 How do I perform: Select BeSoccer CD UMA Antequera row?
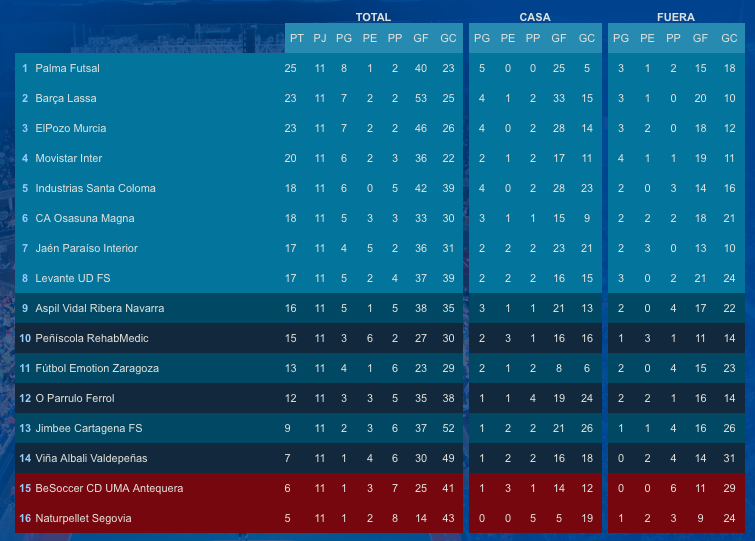tap(109, 488)
